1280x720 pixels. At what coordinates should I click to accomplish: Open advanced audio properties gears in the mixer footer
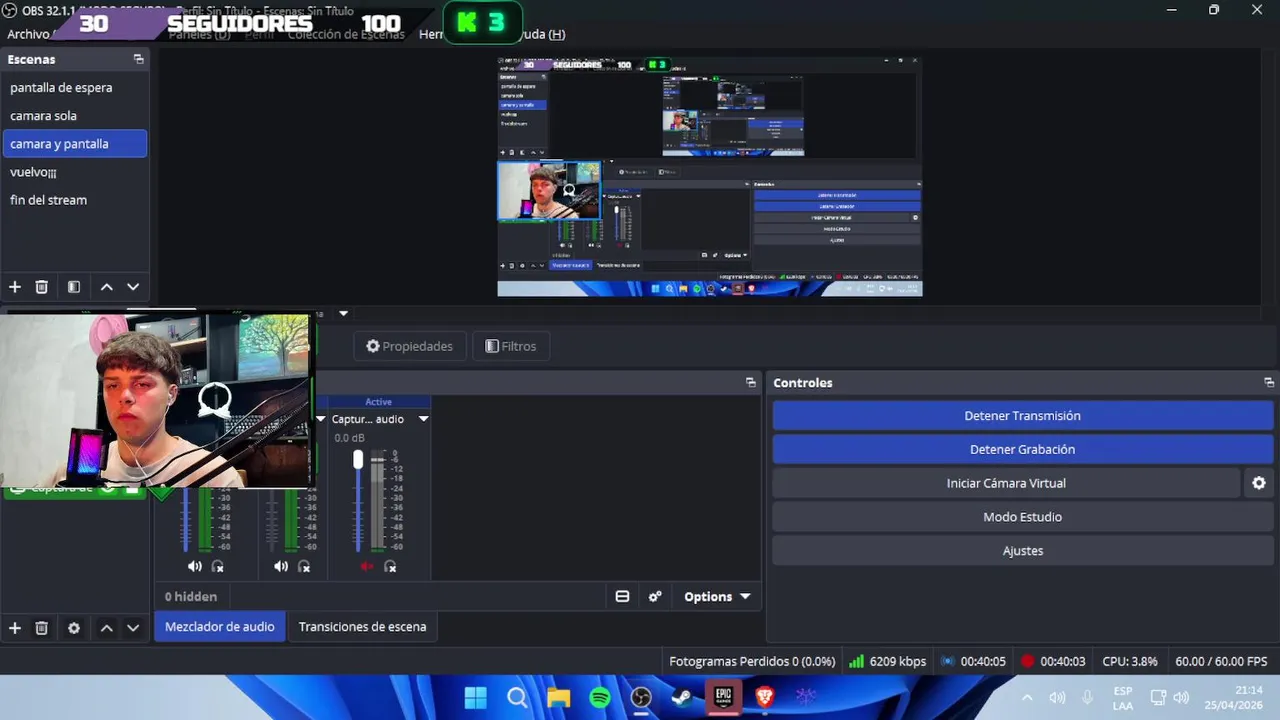[x=655, y=597]
